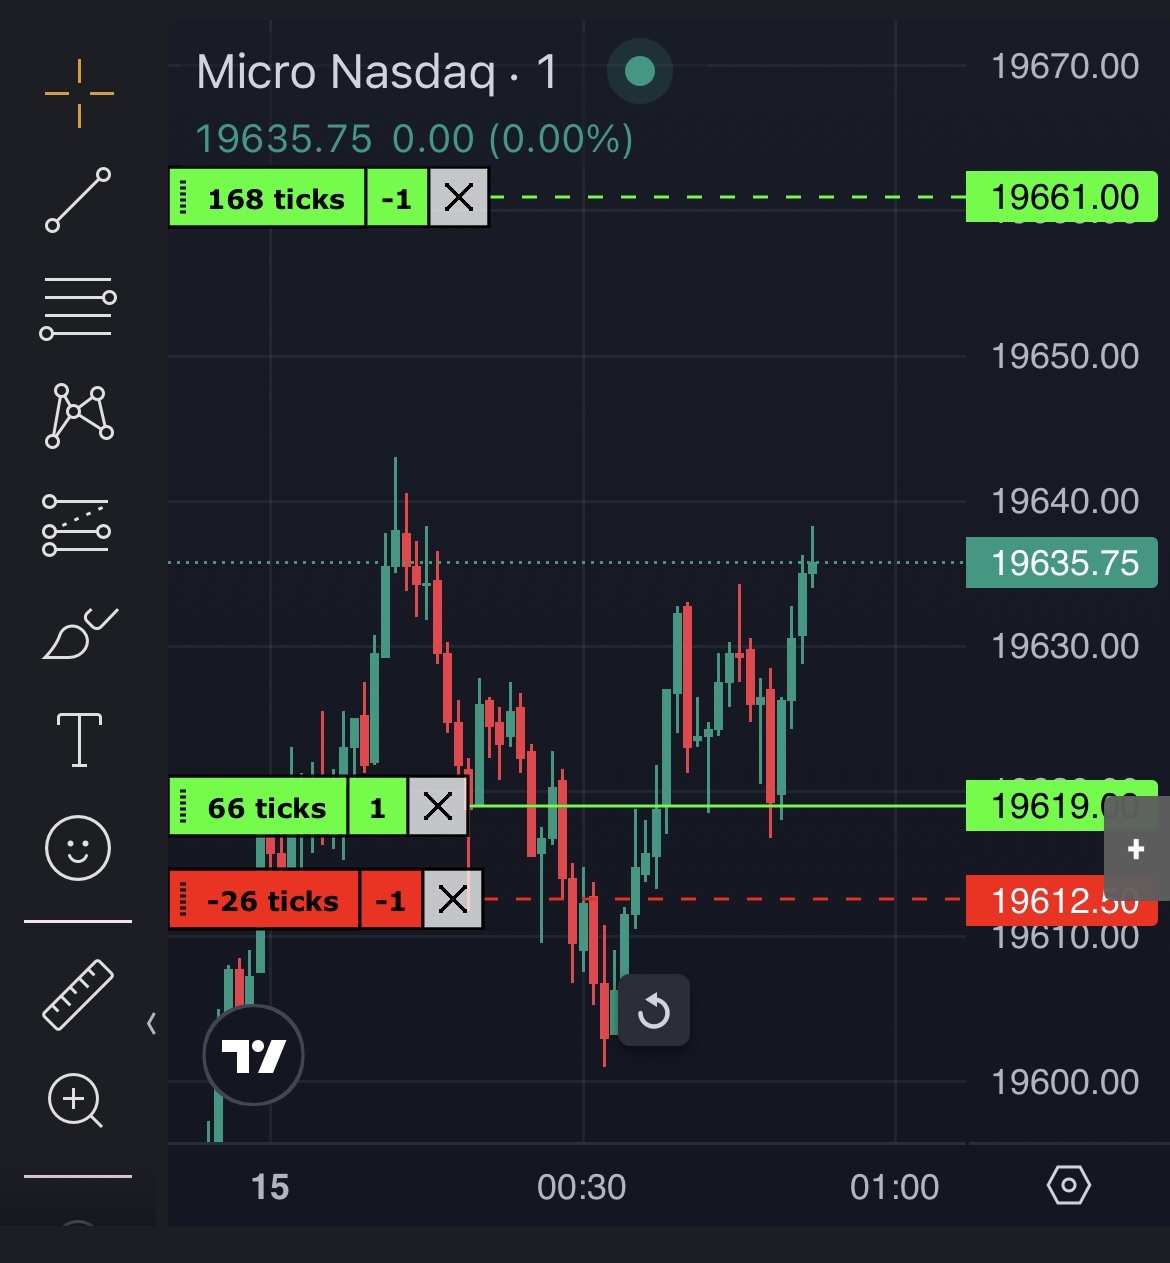Click the -26 ticks stop label
The width and height of the screenshot is (1170, 1263).
[264, 900]
